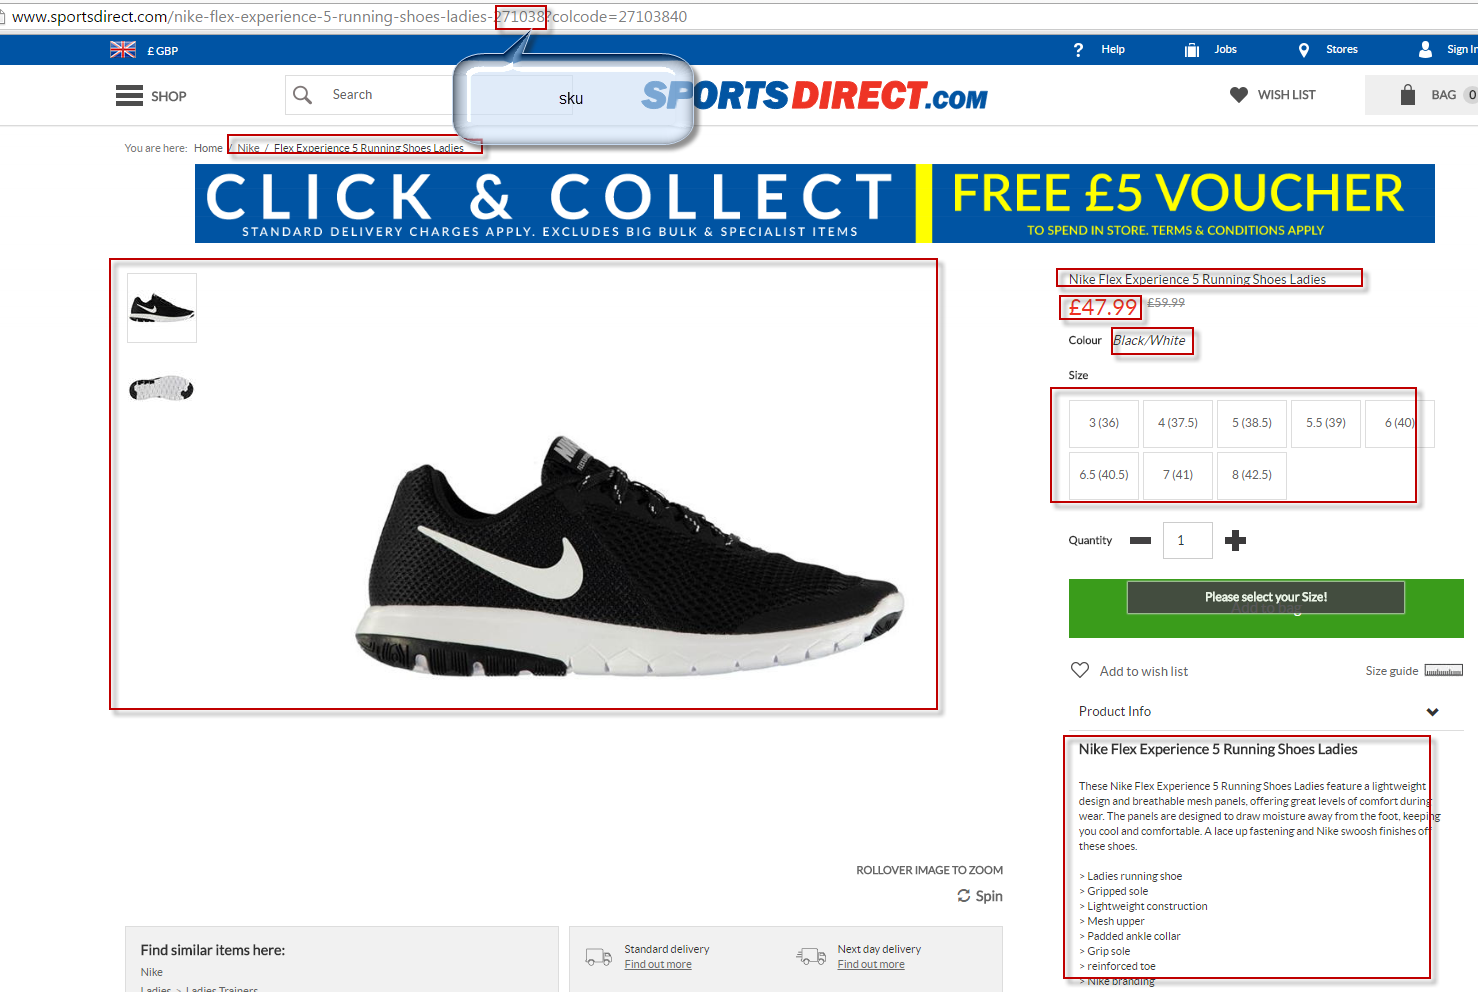
Task: Decrease quantity with the minus icon
Action: click(x=1140, y=541)
